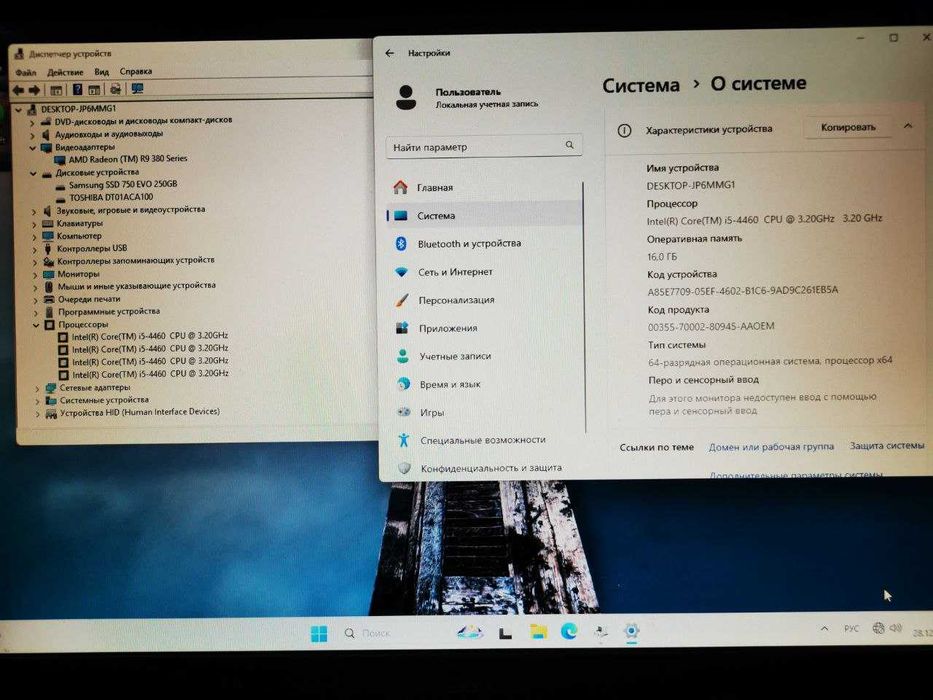The height and width of the screenshot is (700, 933).
Task: Click inside Найти параметр search field
Action: (x=484, y=146)
